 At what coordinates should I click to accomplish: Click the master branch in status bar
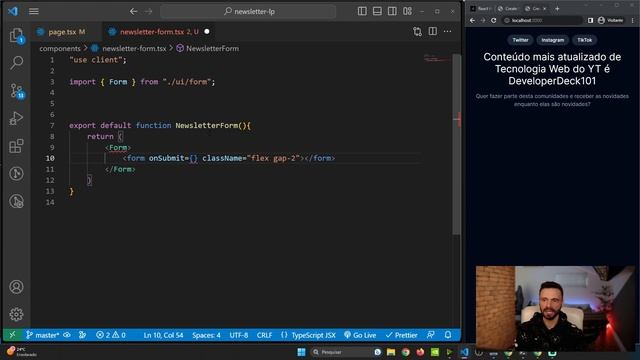(x=43, y=335)
